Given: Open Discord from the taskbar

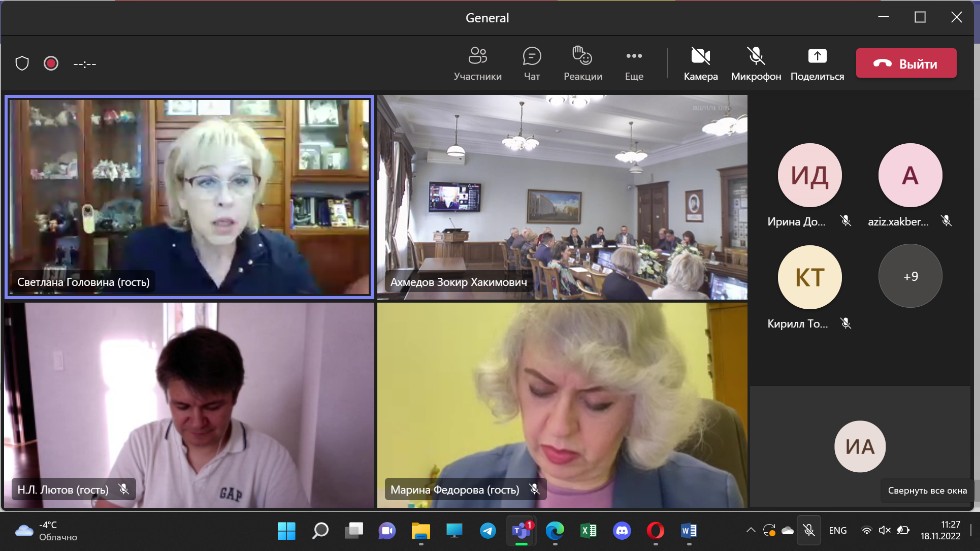Looking at the screenshot, I should click(622, 530).
